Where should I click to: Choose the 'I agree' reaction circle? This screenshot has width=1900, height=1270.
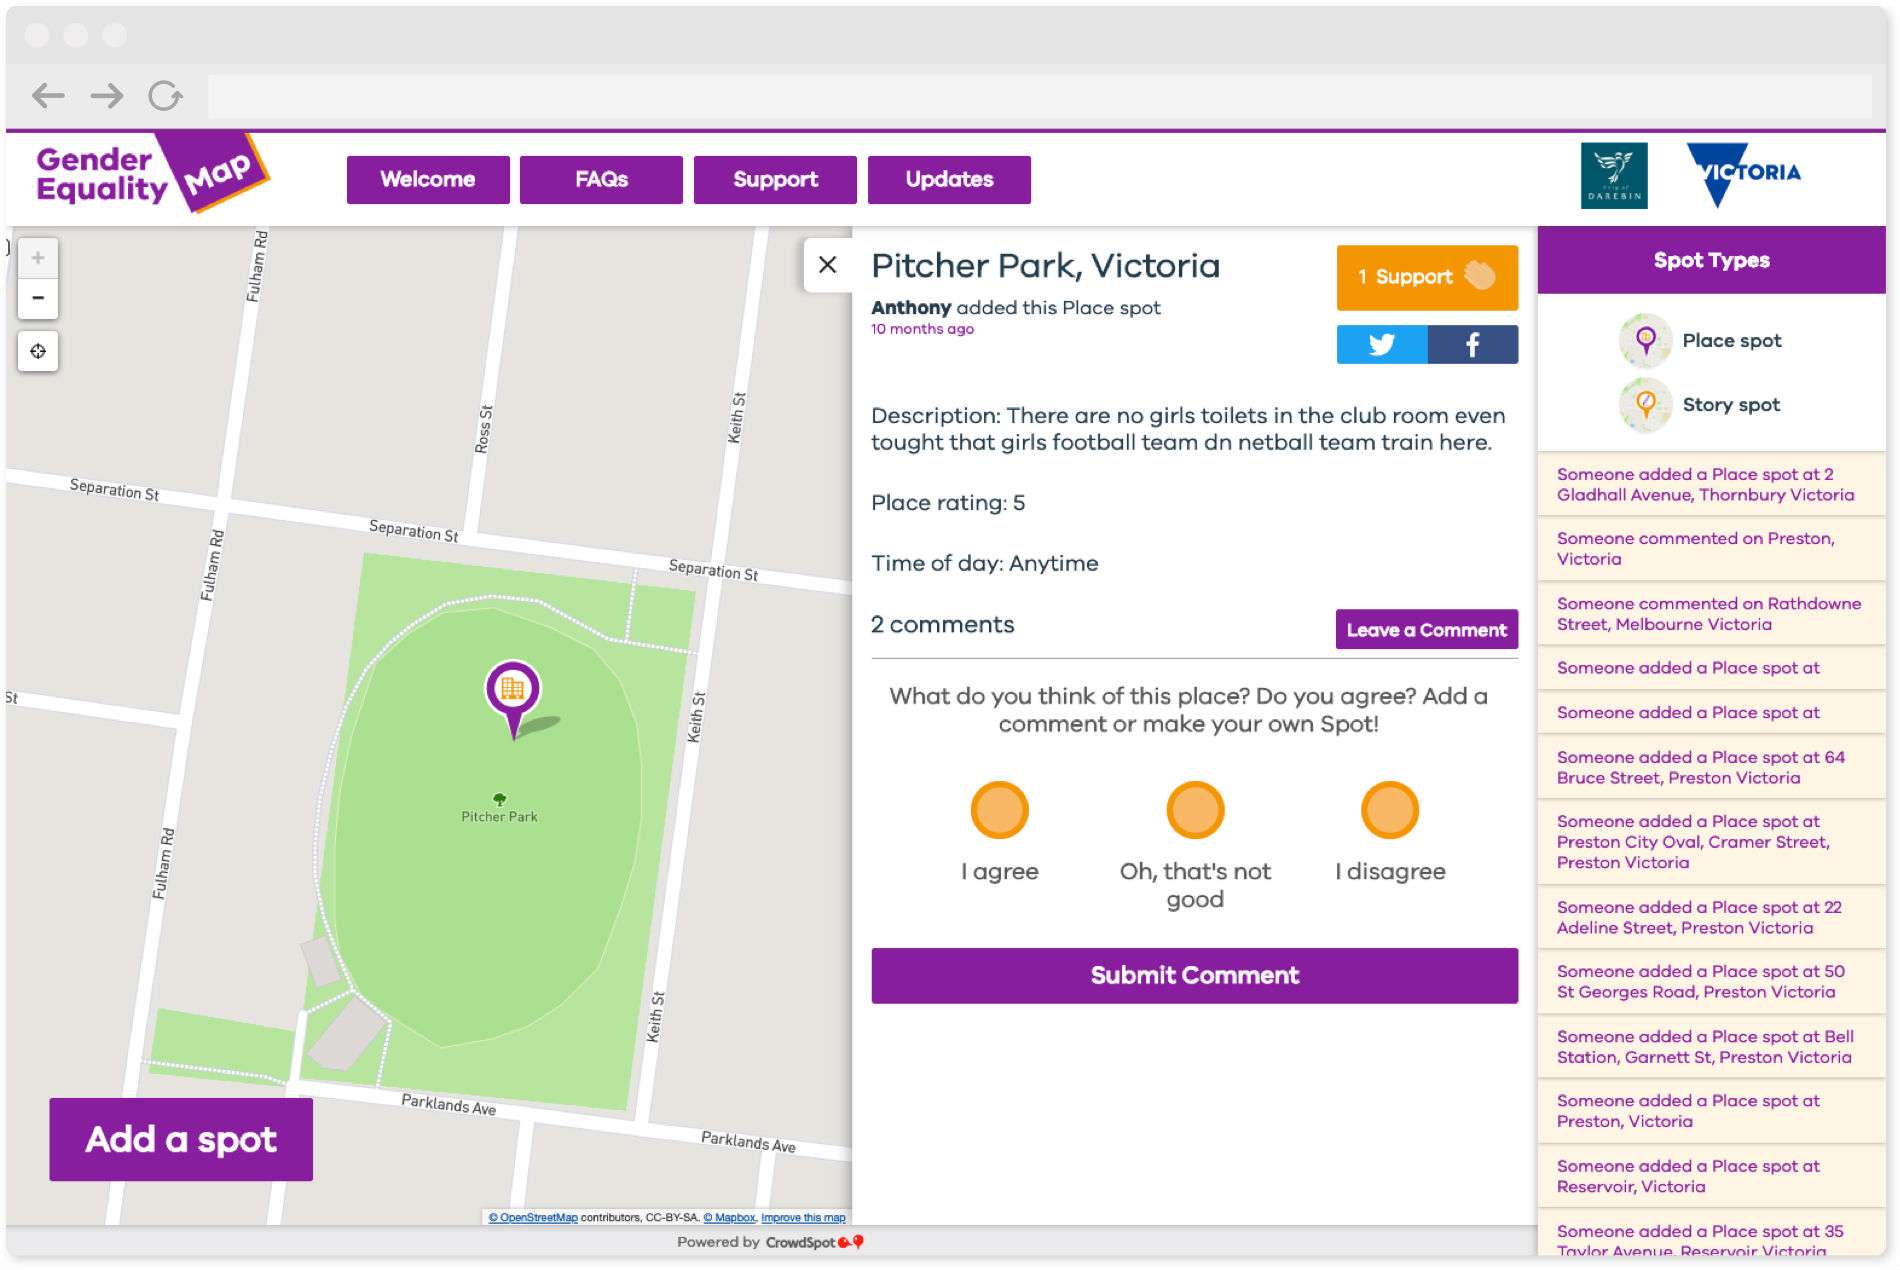(999, 810)
